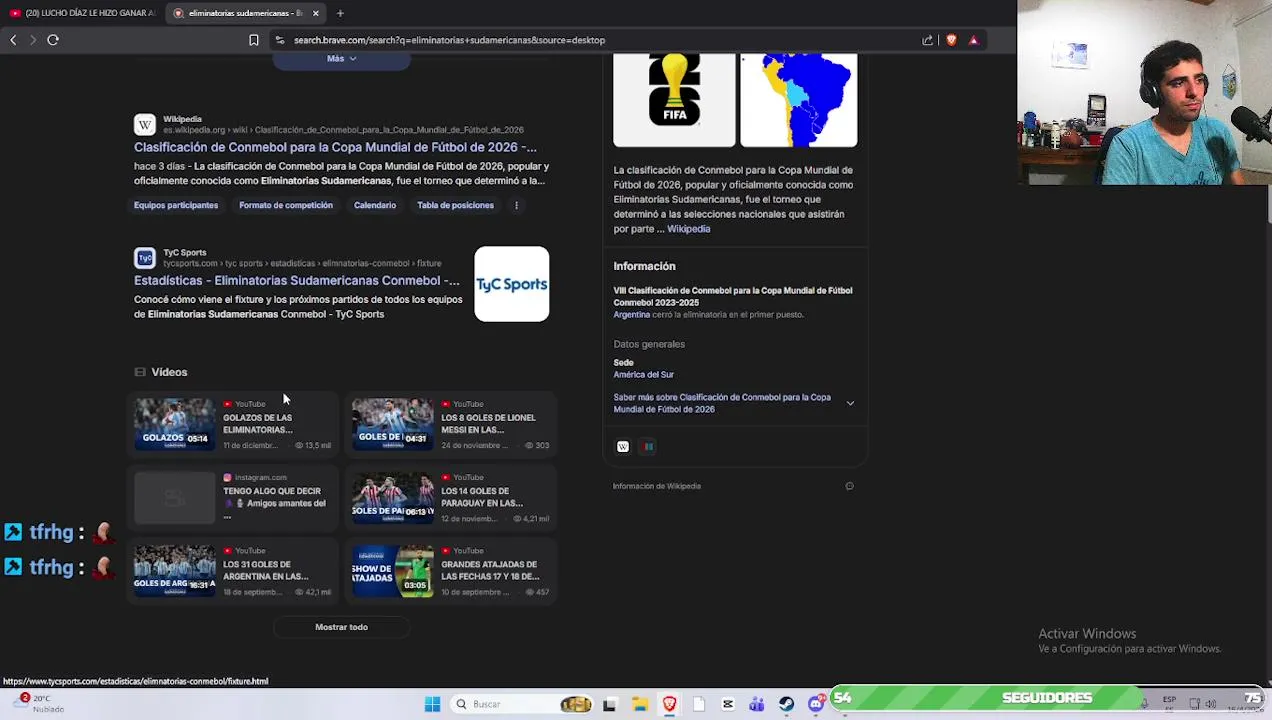The image size is (1272, 720).
Task: Open File Explorer from the taskbar
Action: 640,704
